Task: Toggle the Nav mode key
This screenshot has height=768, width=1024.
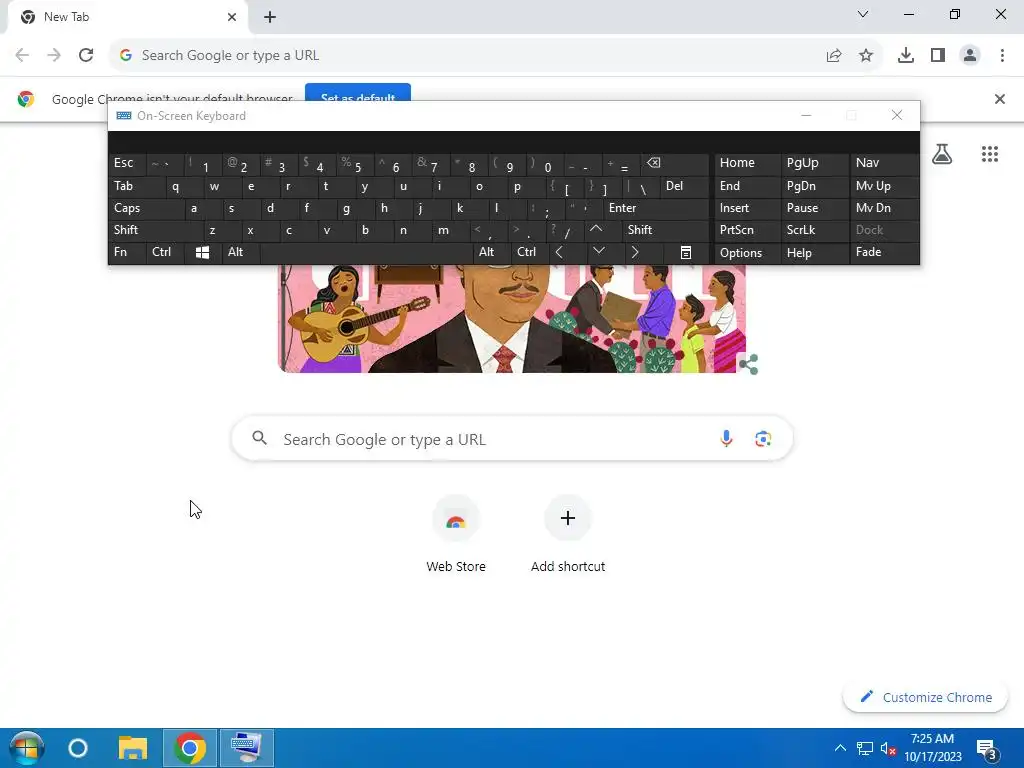Action: [x=884, y=163]
